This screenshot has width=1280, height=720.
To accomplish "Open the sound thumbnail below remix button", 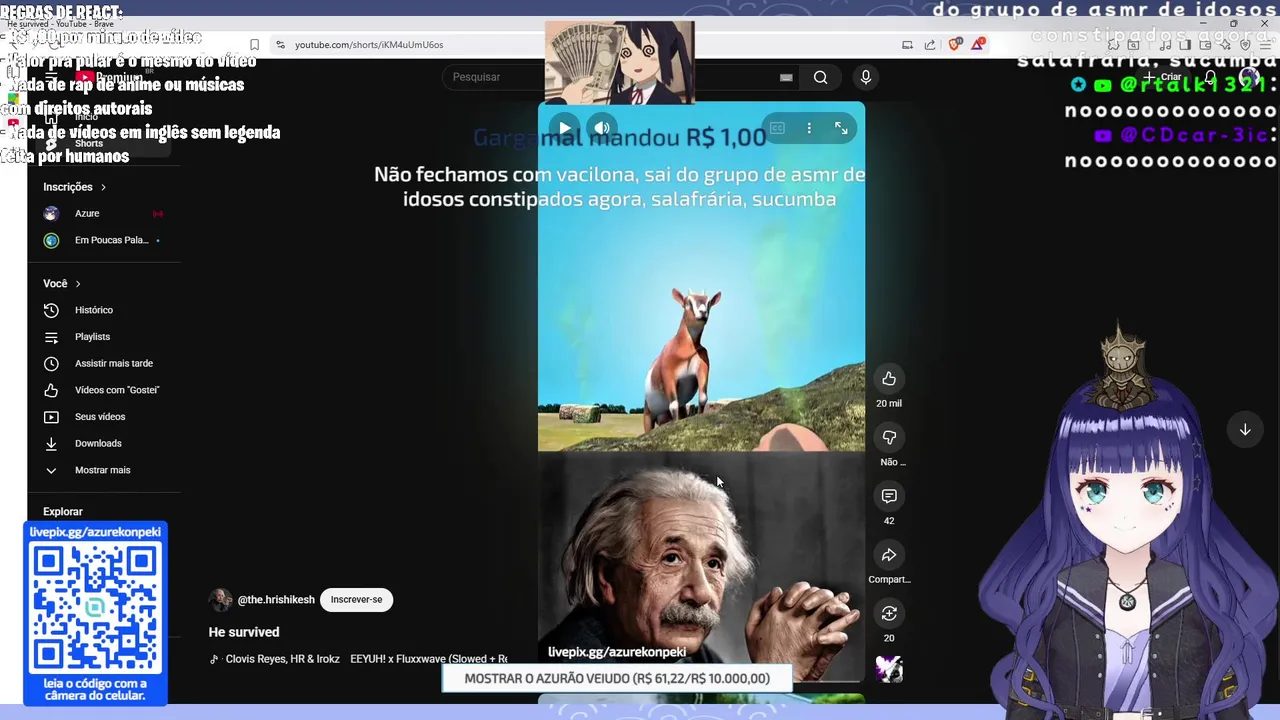I will click(889, 669).
